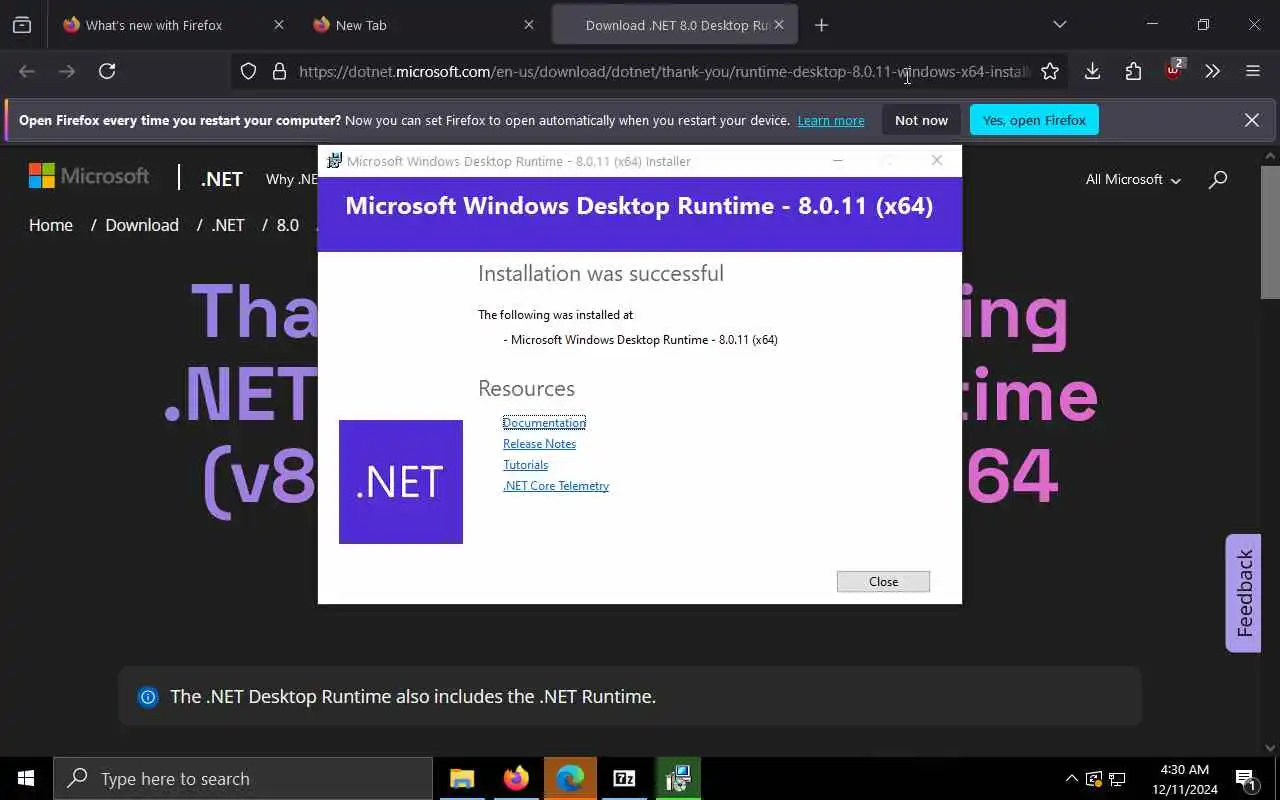The width and height of the screenshot is (1280, 800).
Task: Click the search magnifier on Microsoft page
Action: point(1218,180)
